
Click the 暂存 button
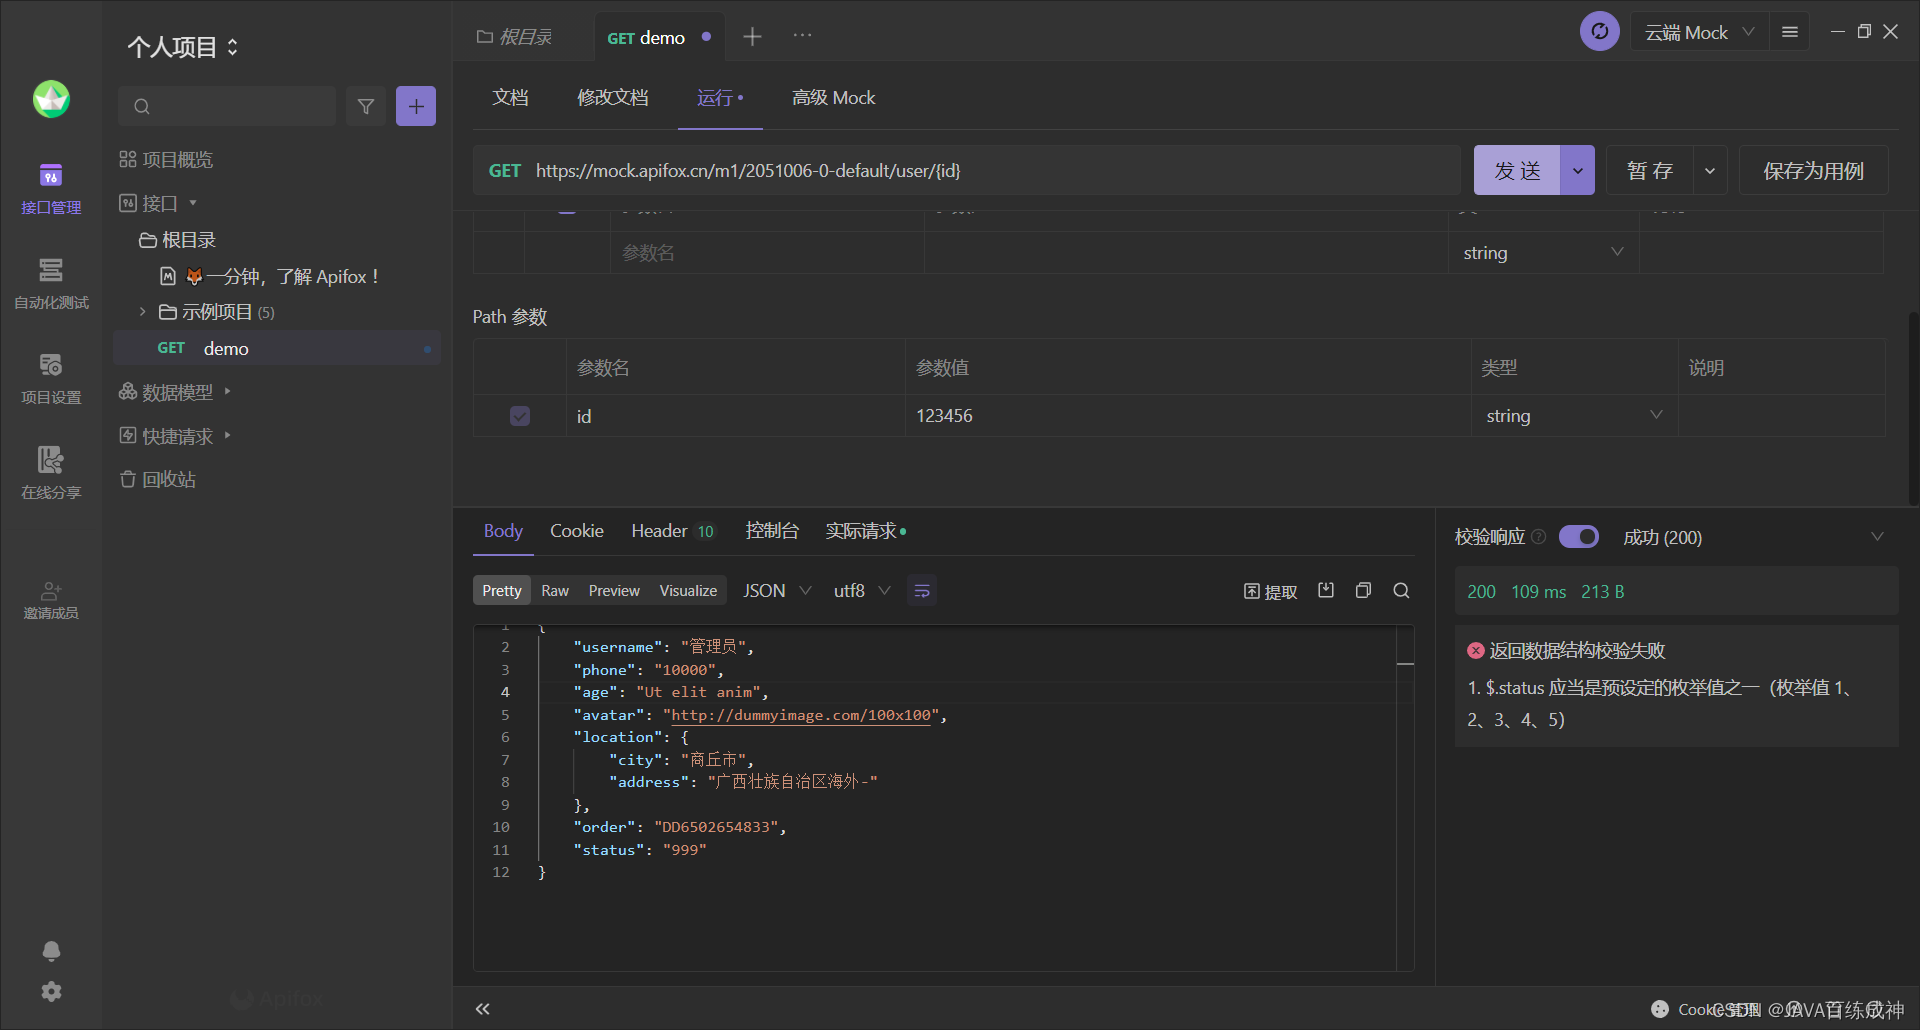tap(1650, 170)
